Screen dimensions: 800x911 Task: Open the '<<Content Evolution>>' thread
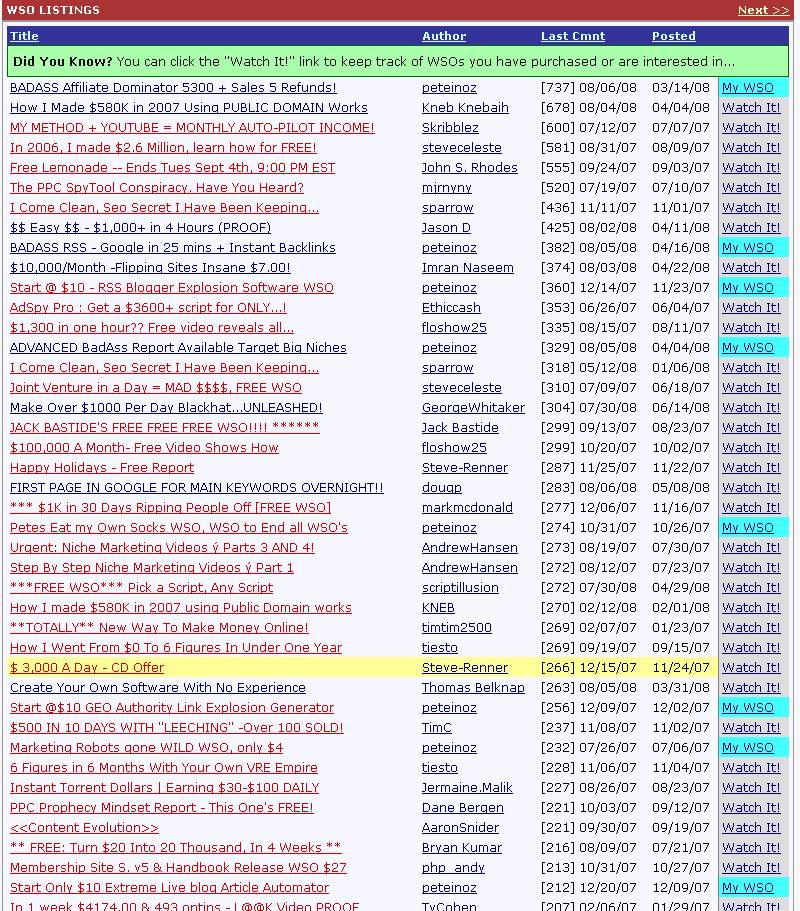tap(84, 828)
